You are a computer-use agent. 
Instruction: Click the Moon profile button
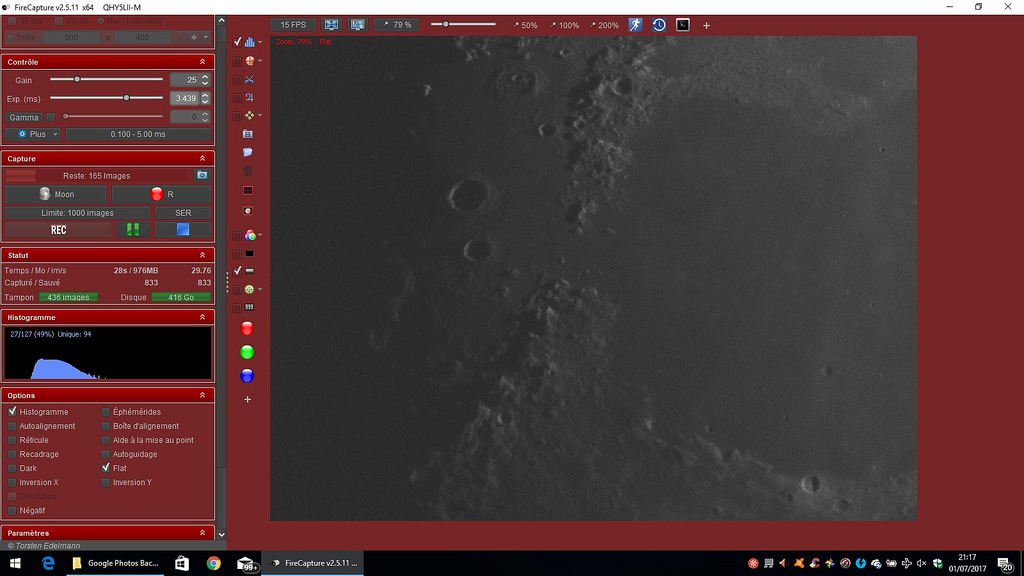[x=56, y=194]
